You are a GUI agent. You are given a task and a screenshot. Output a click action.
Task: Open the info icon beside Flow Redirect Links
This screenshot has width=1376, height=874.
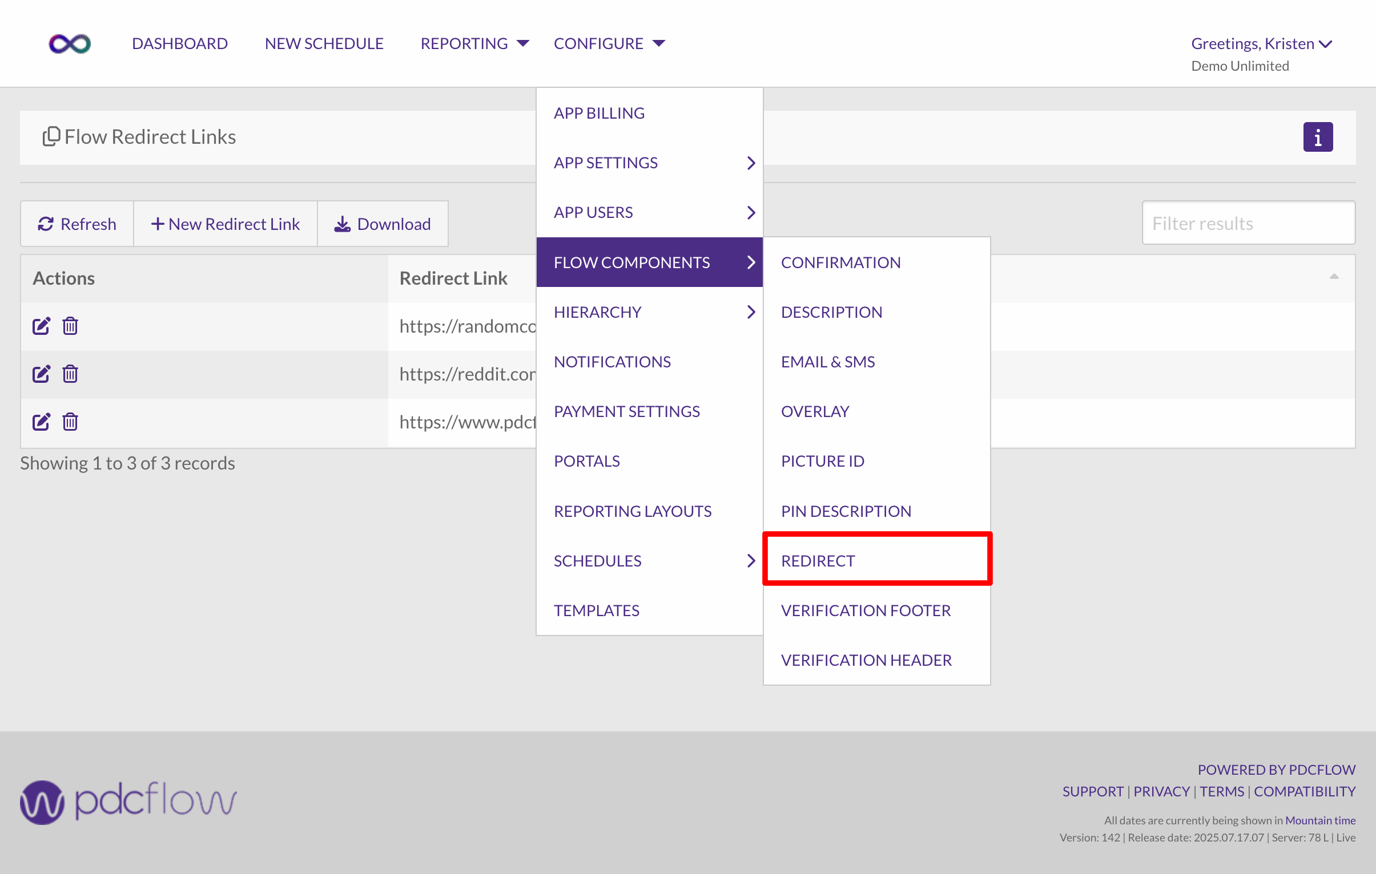pyautogui.click(x=1318, y=137)
